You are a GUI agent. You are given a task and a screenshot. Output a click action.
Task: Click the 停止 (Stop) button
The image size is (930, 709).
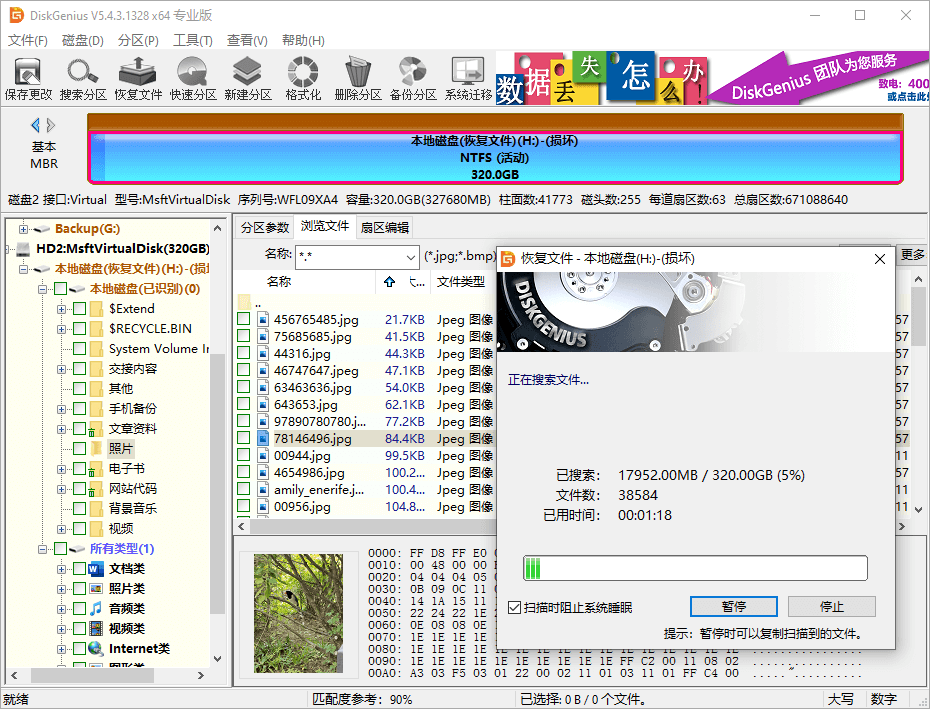point(832,606)
